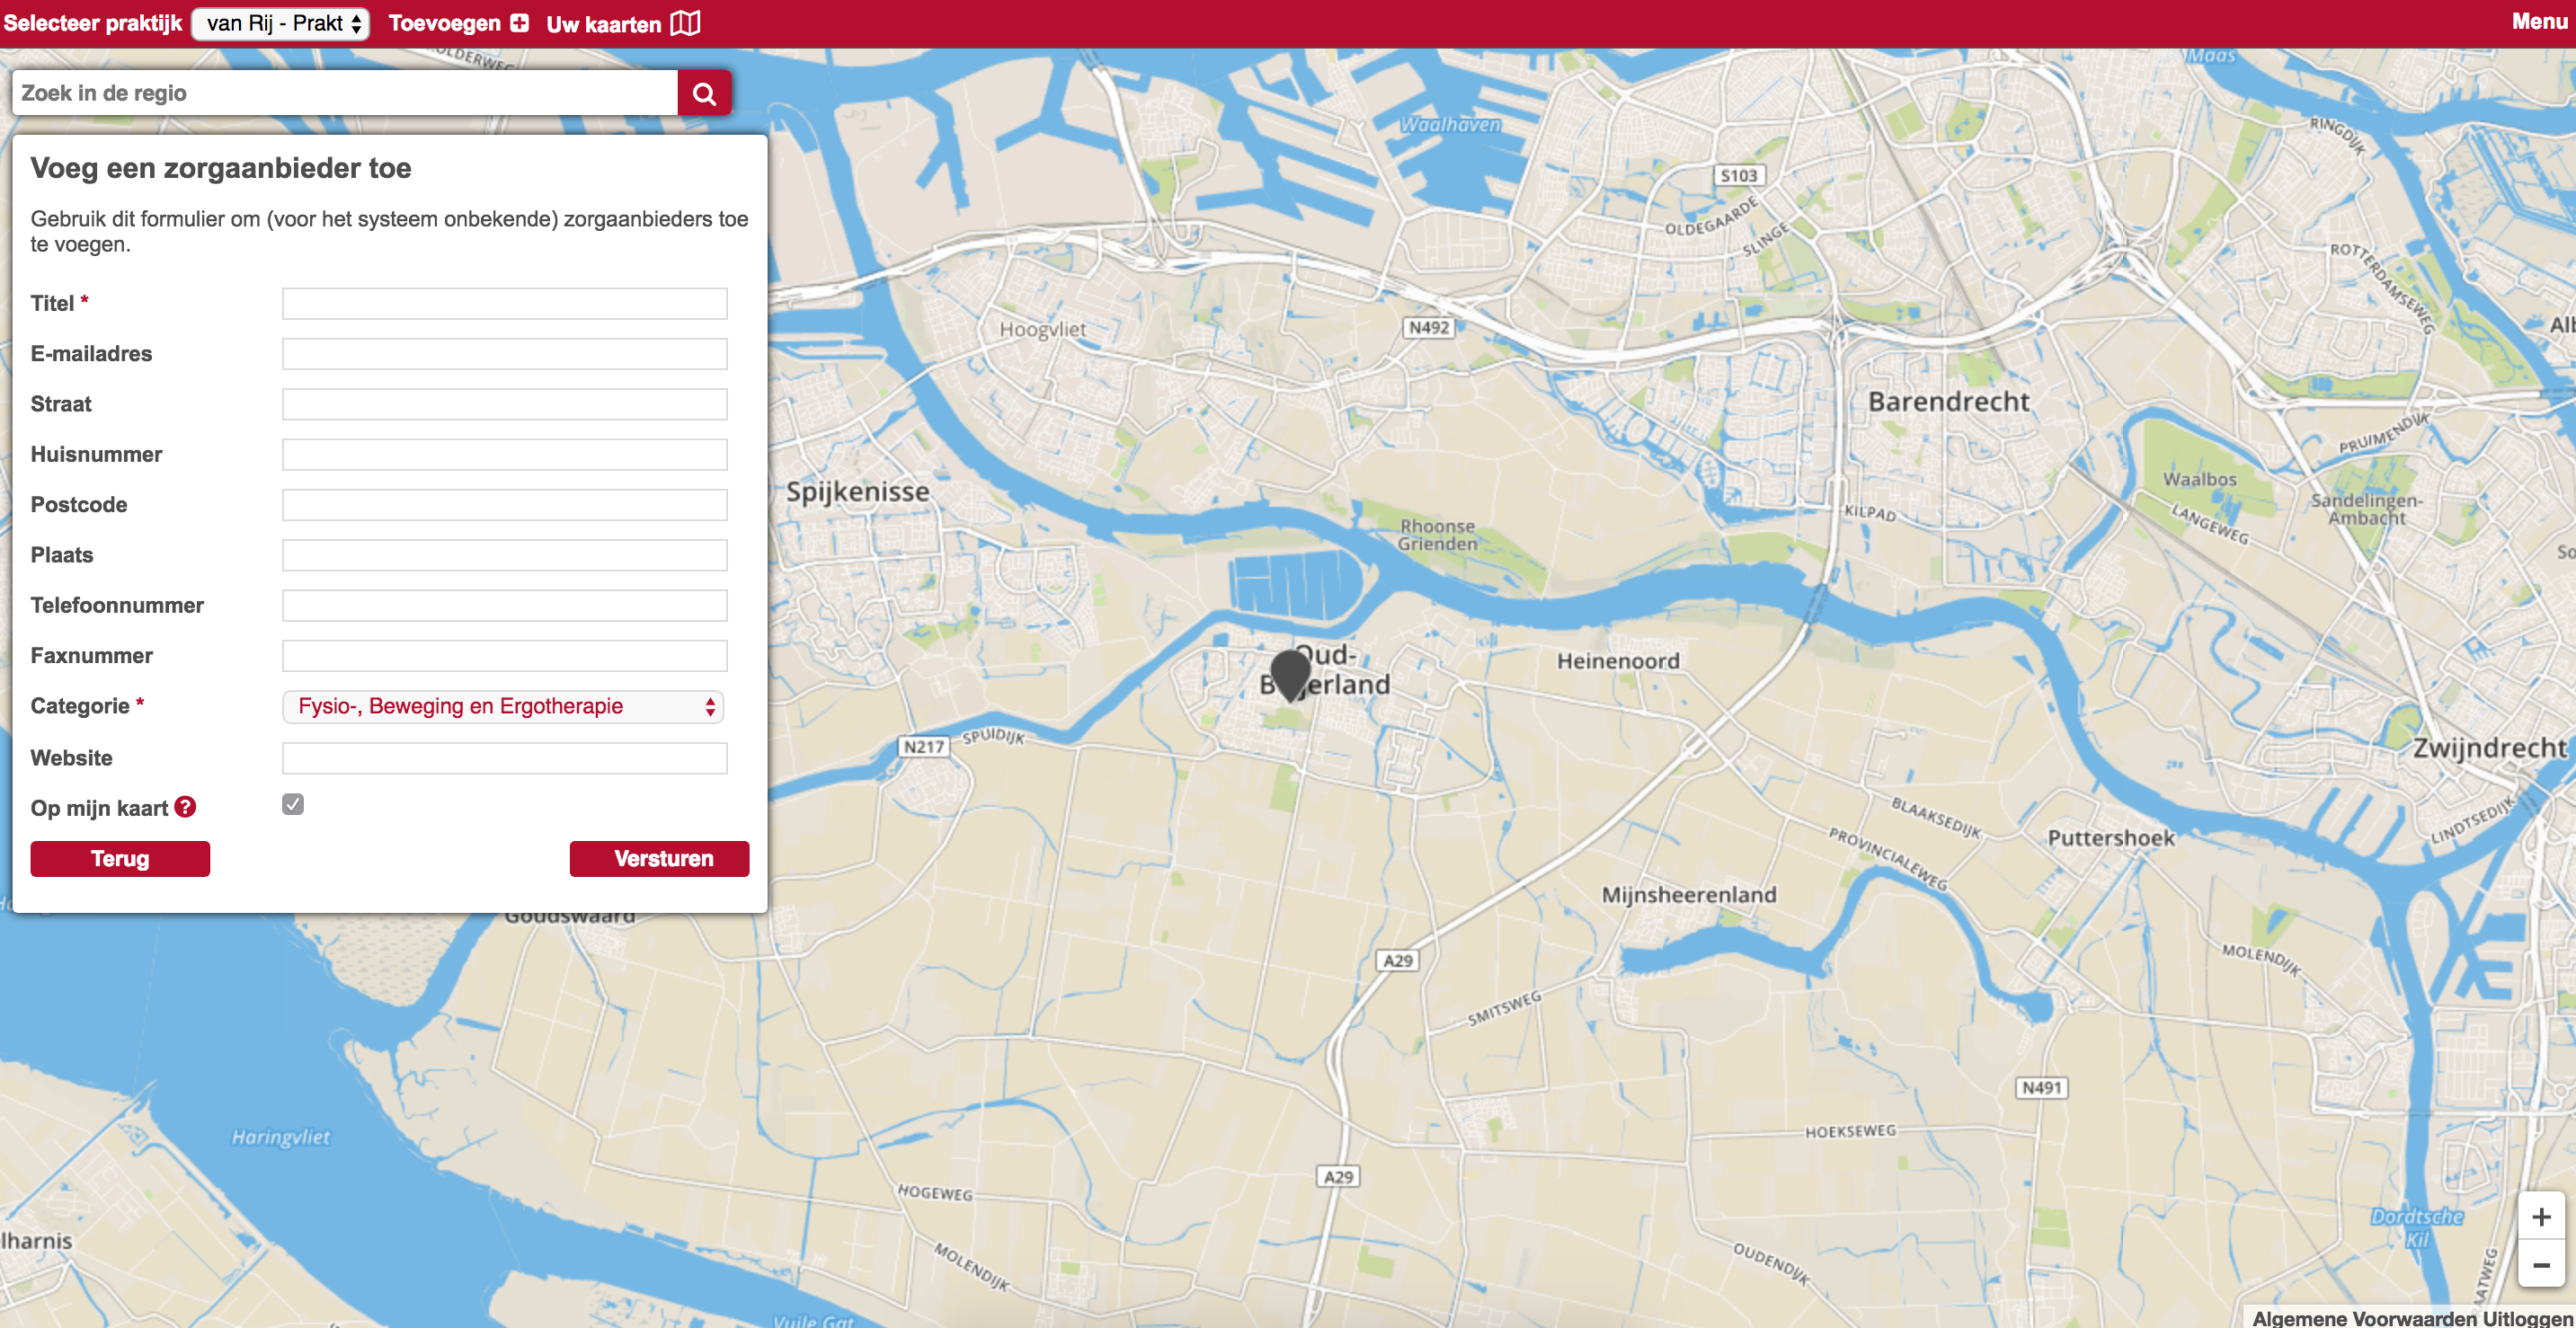Open the Menu in the top bar
Image resolution: width=2576 pixels, height=1328 pixels.
tap(2539, 22)
